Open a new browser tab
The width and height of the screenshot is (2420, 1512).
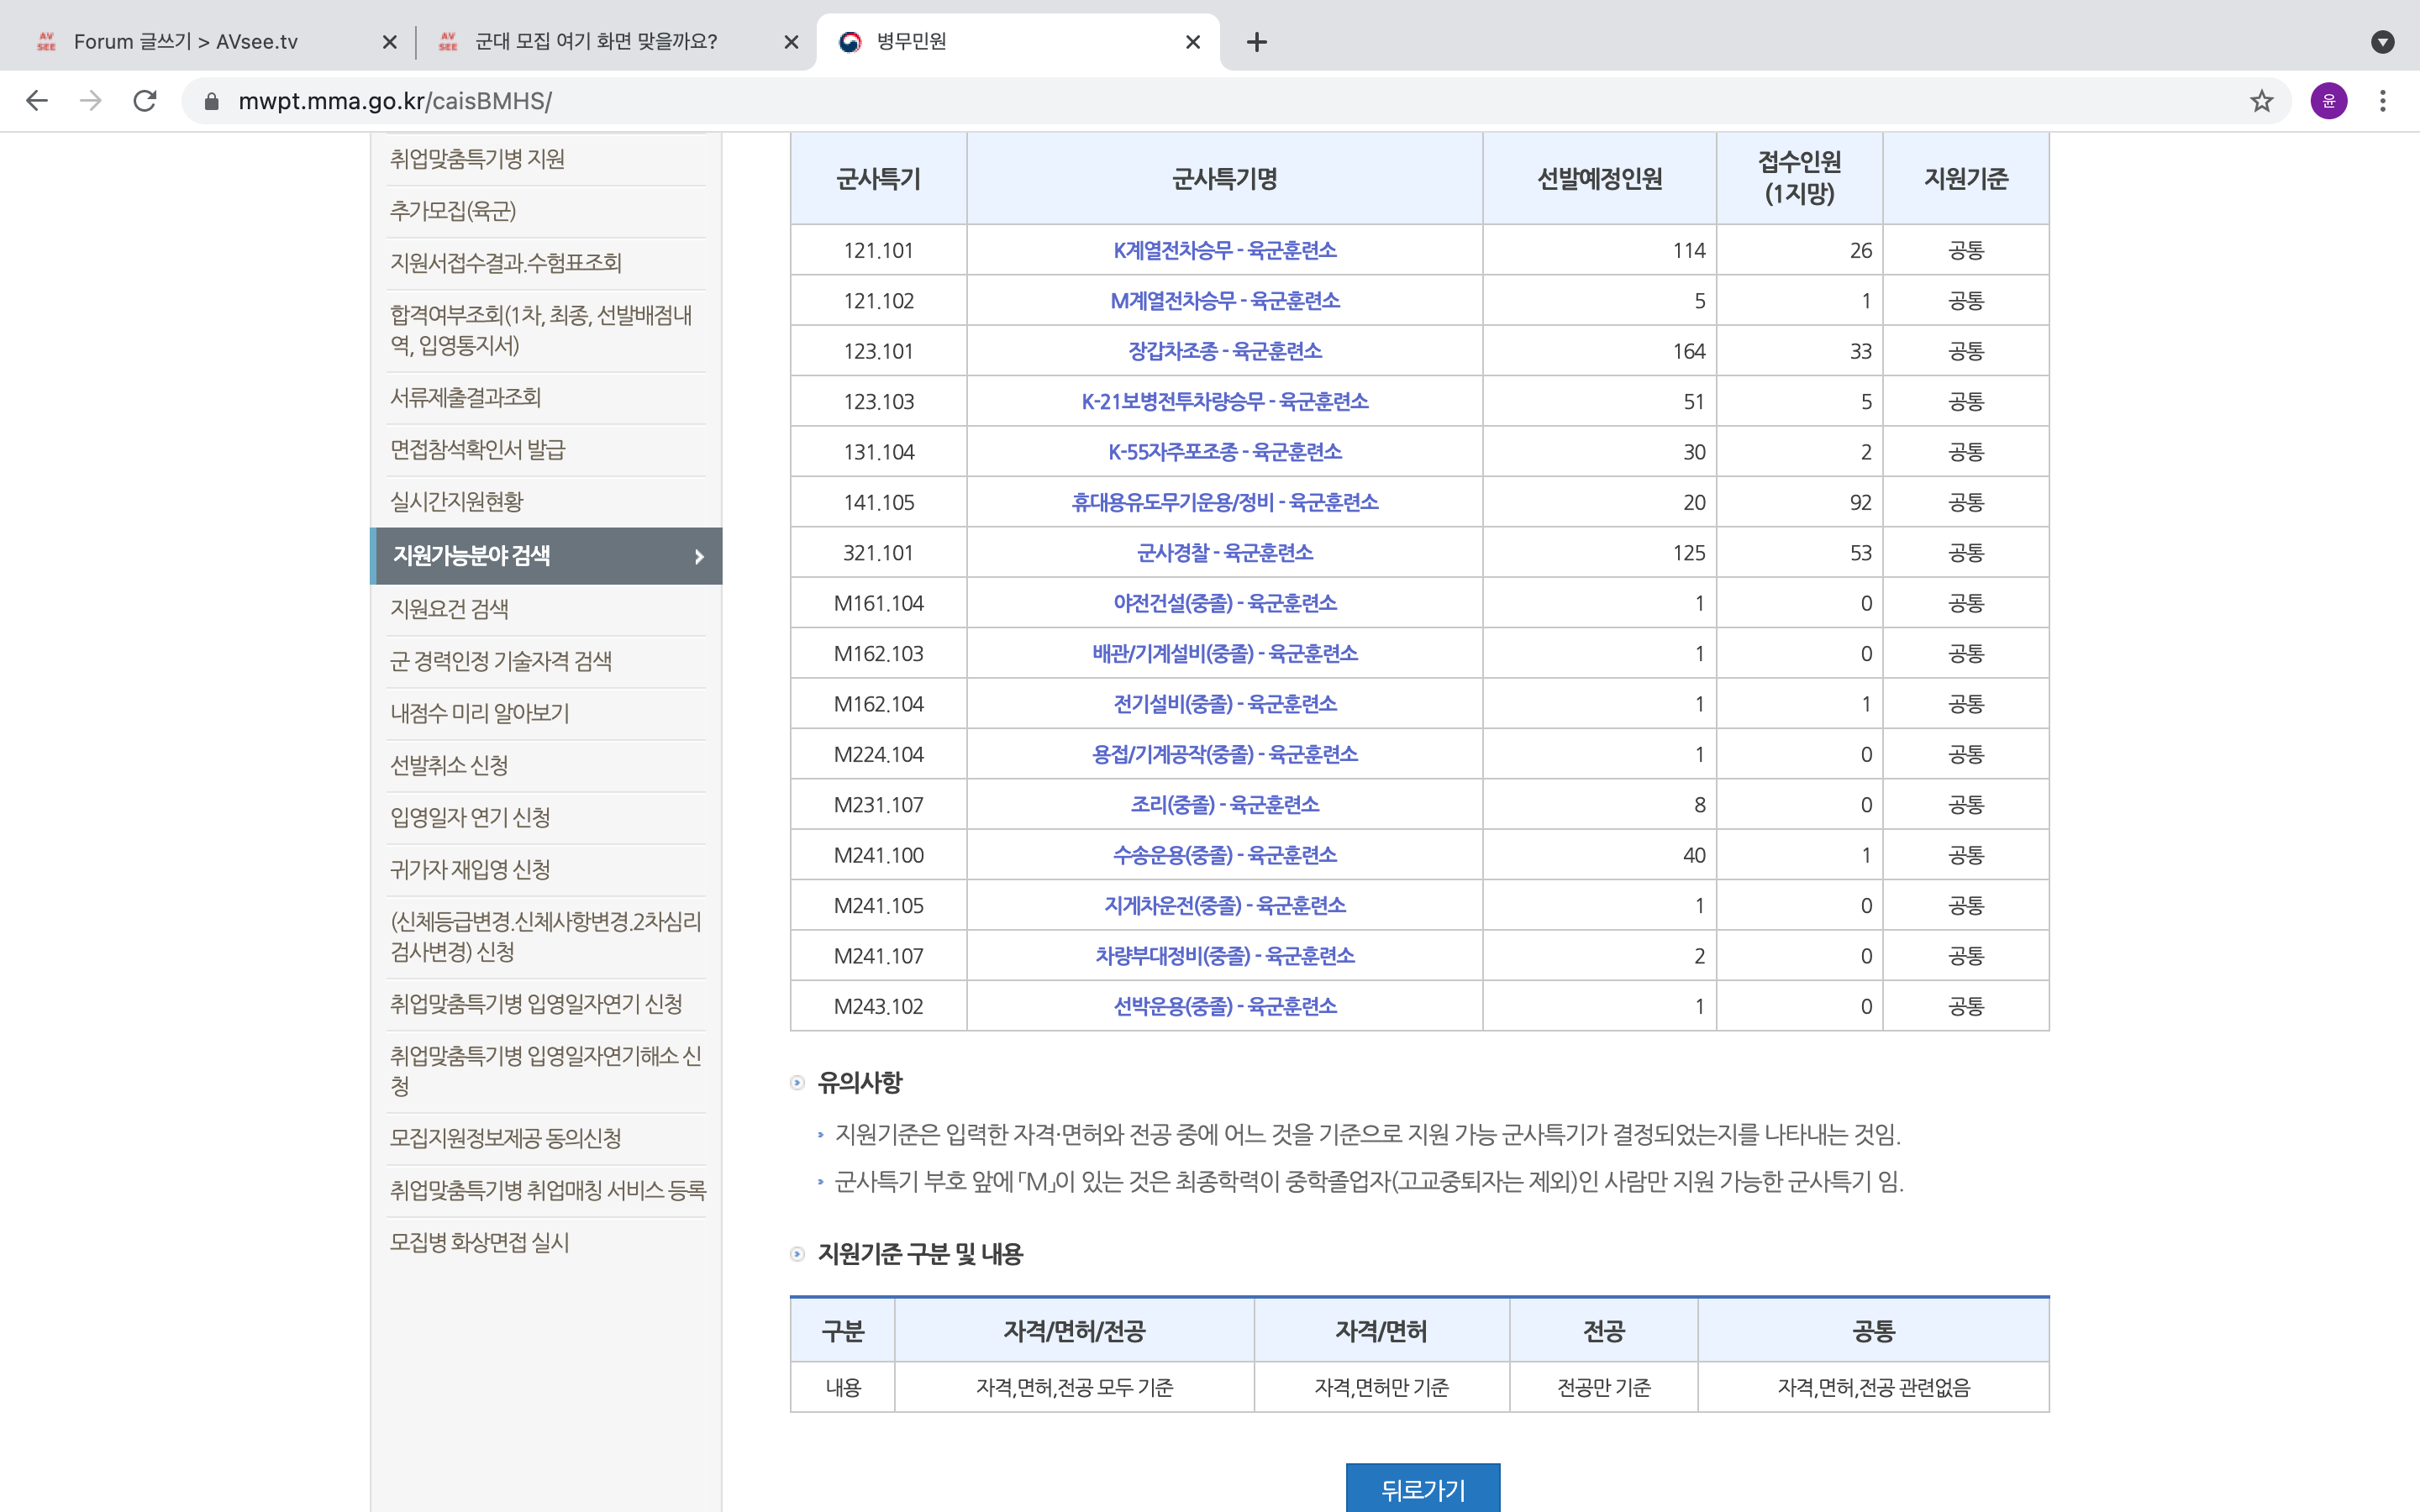(x=1257, y=42)
